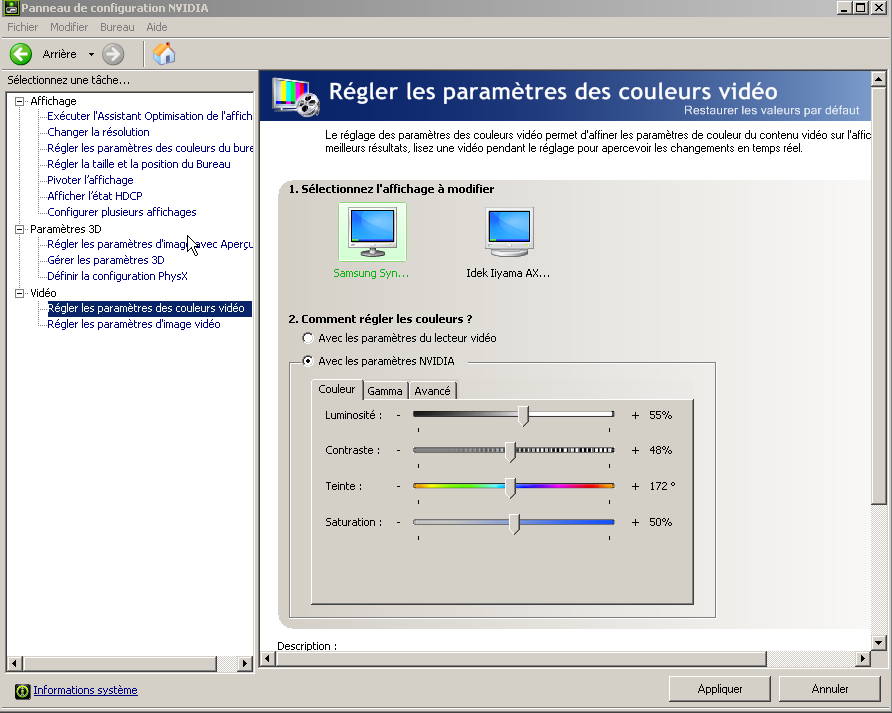Open the Aide menu
892x713 pixels.
tap(156, 27)
